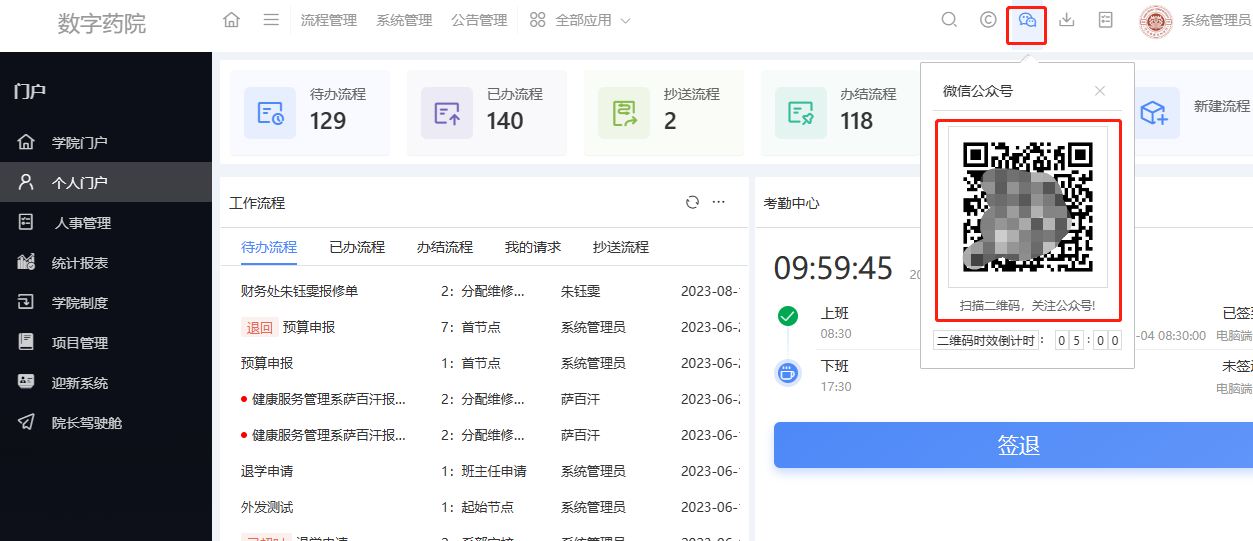Refresh the 工作流程 panel
Screen dimensions: 1253x541
(692, 202)
